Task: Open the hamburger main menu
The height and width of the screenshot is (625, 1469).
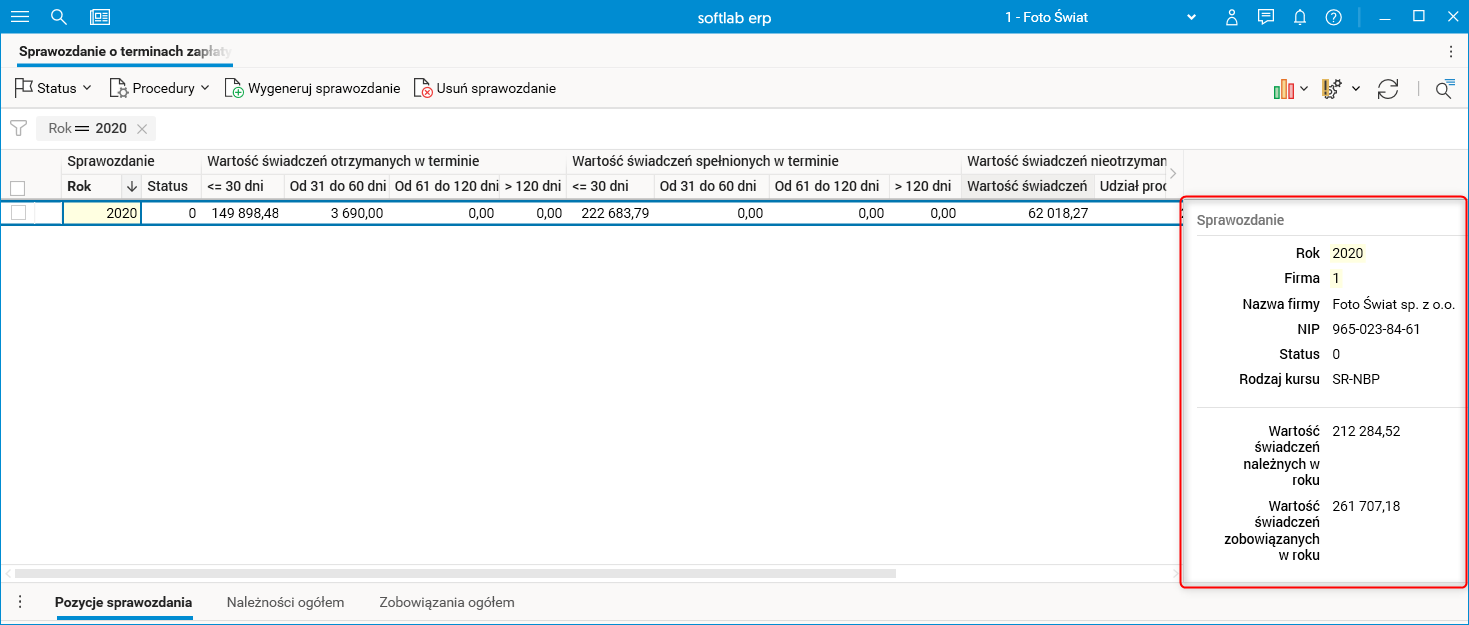Action: tap(19, 17)
